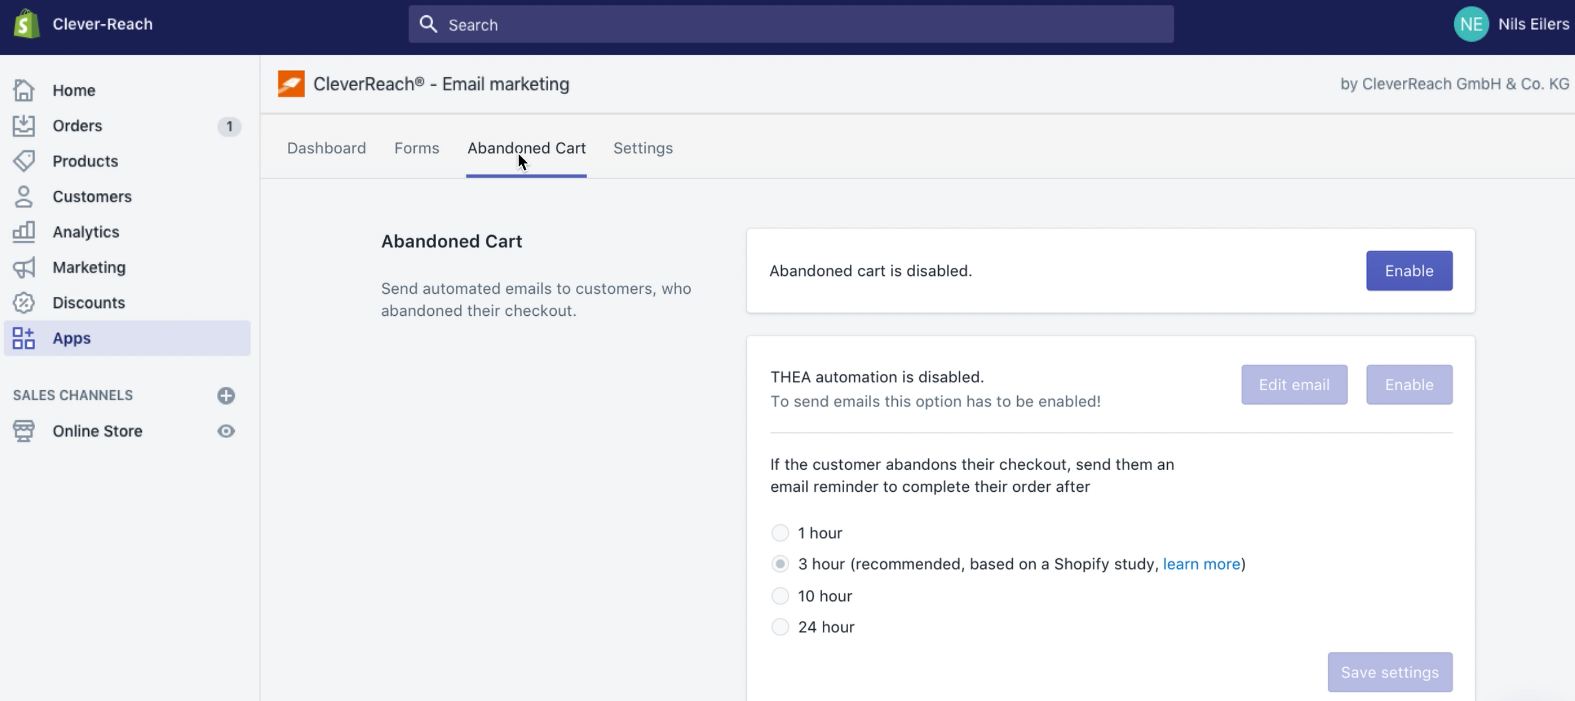Select the 10 hour reminder option
1575x701 pixels.
click(780, 596)
